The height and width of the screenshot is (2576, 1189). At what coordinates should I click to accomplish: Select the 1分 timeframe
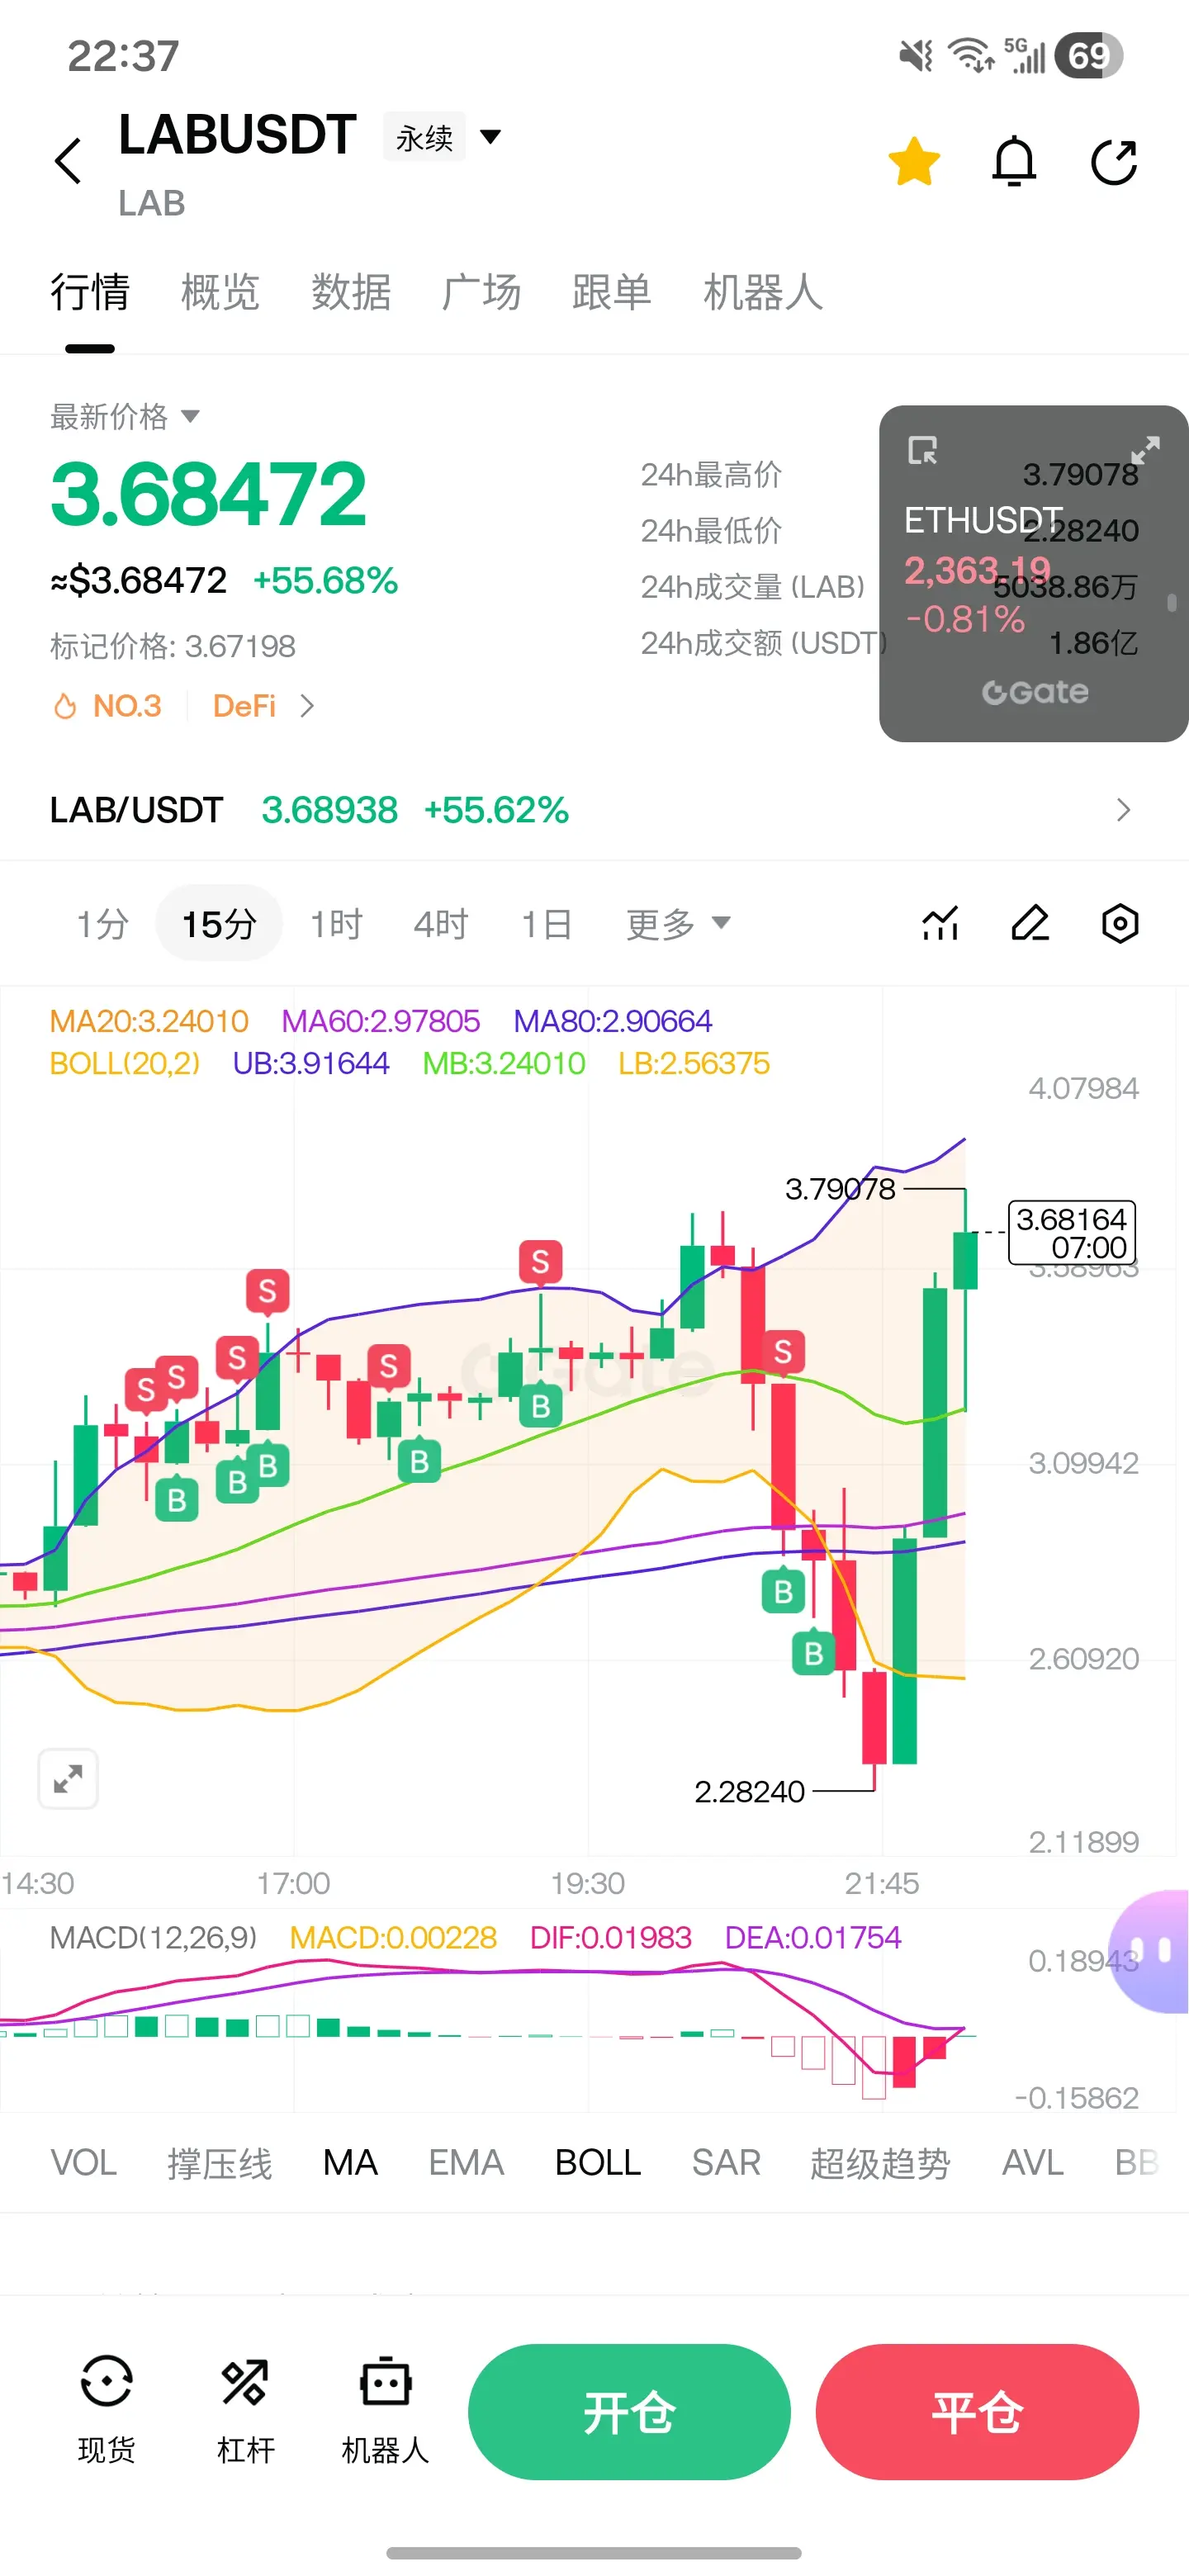pos(103,924)
